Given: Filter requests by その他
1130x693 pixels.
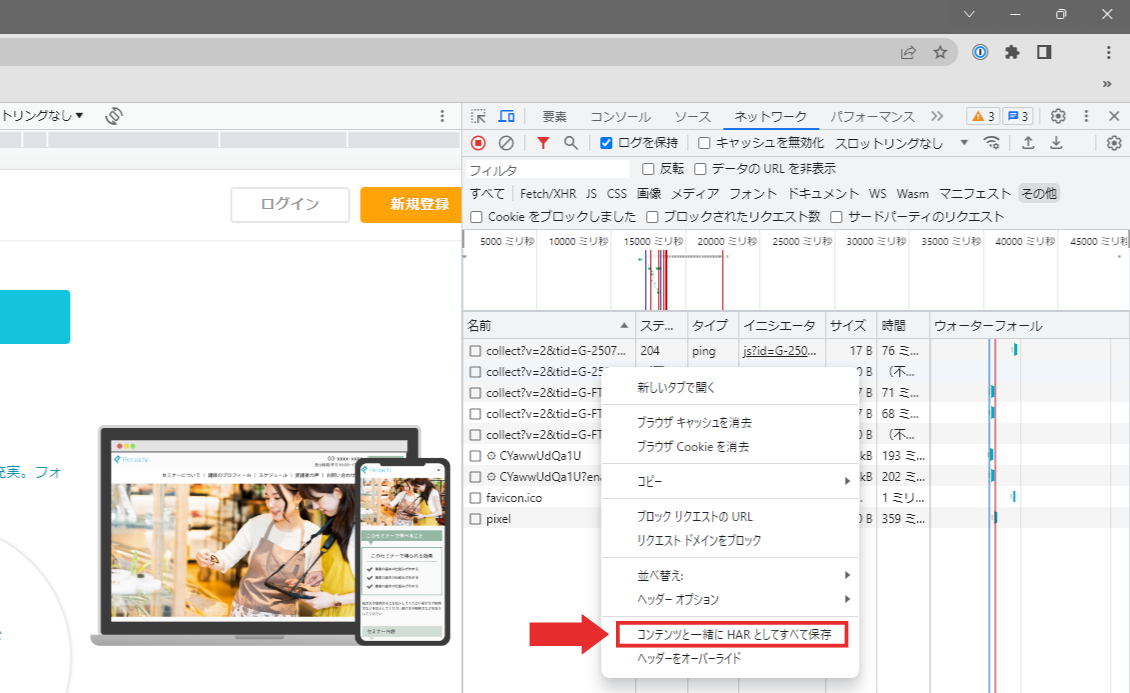Looking at the screenshot, I should [x=1038, y=193].
